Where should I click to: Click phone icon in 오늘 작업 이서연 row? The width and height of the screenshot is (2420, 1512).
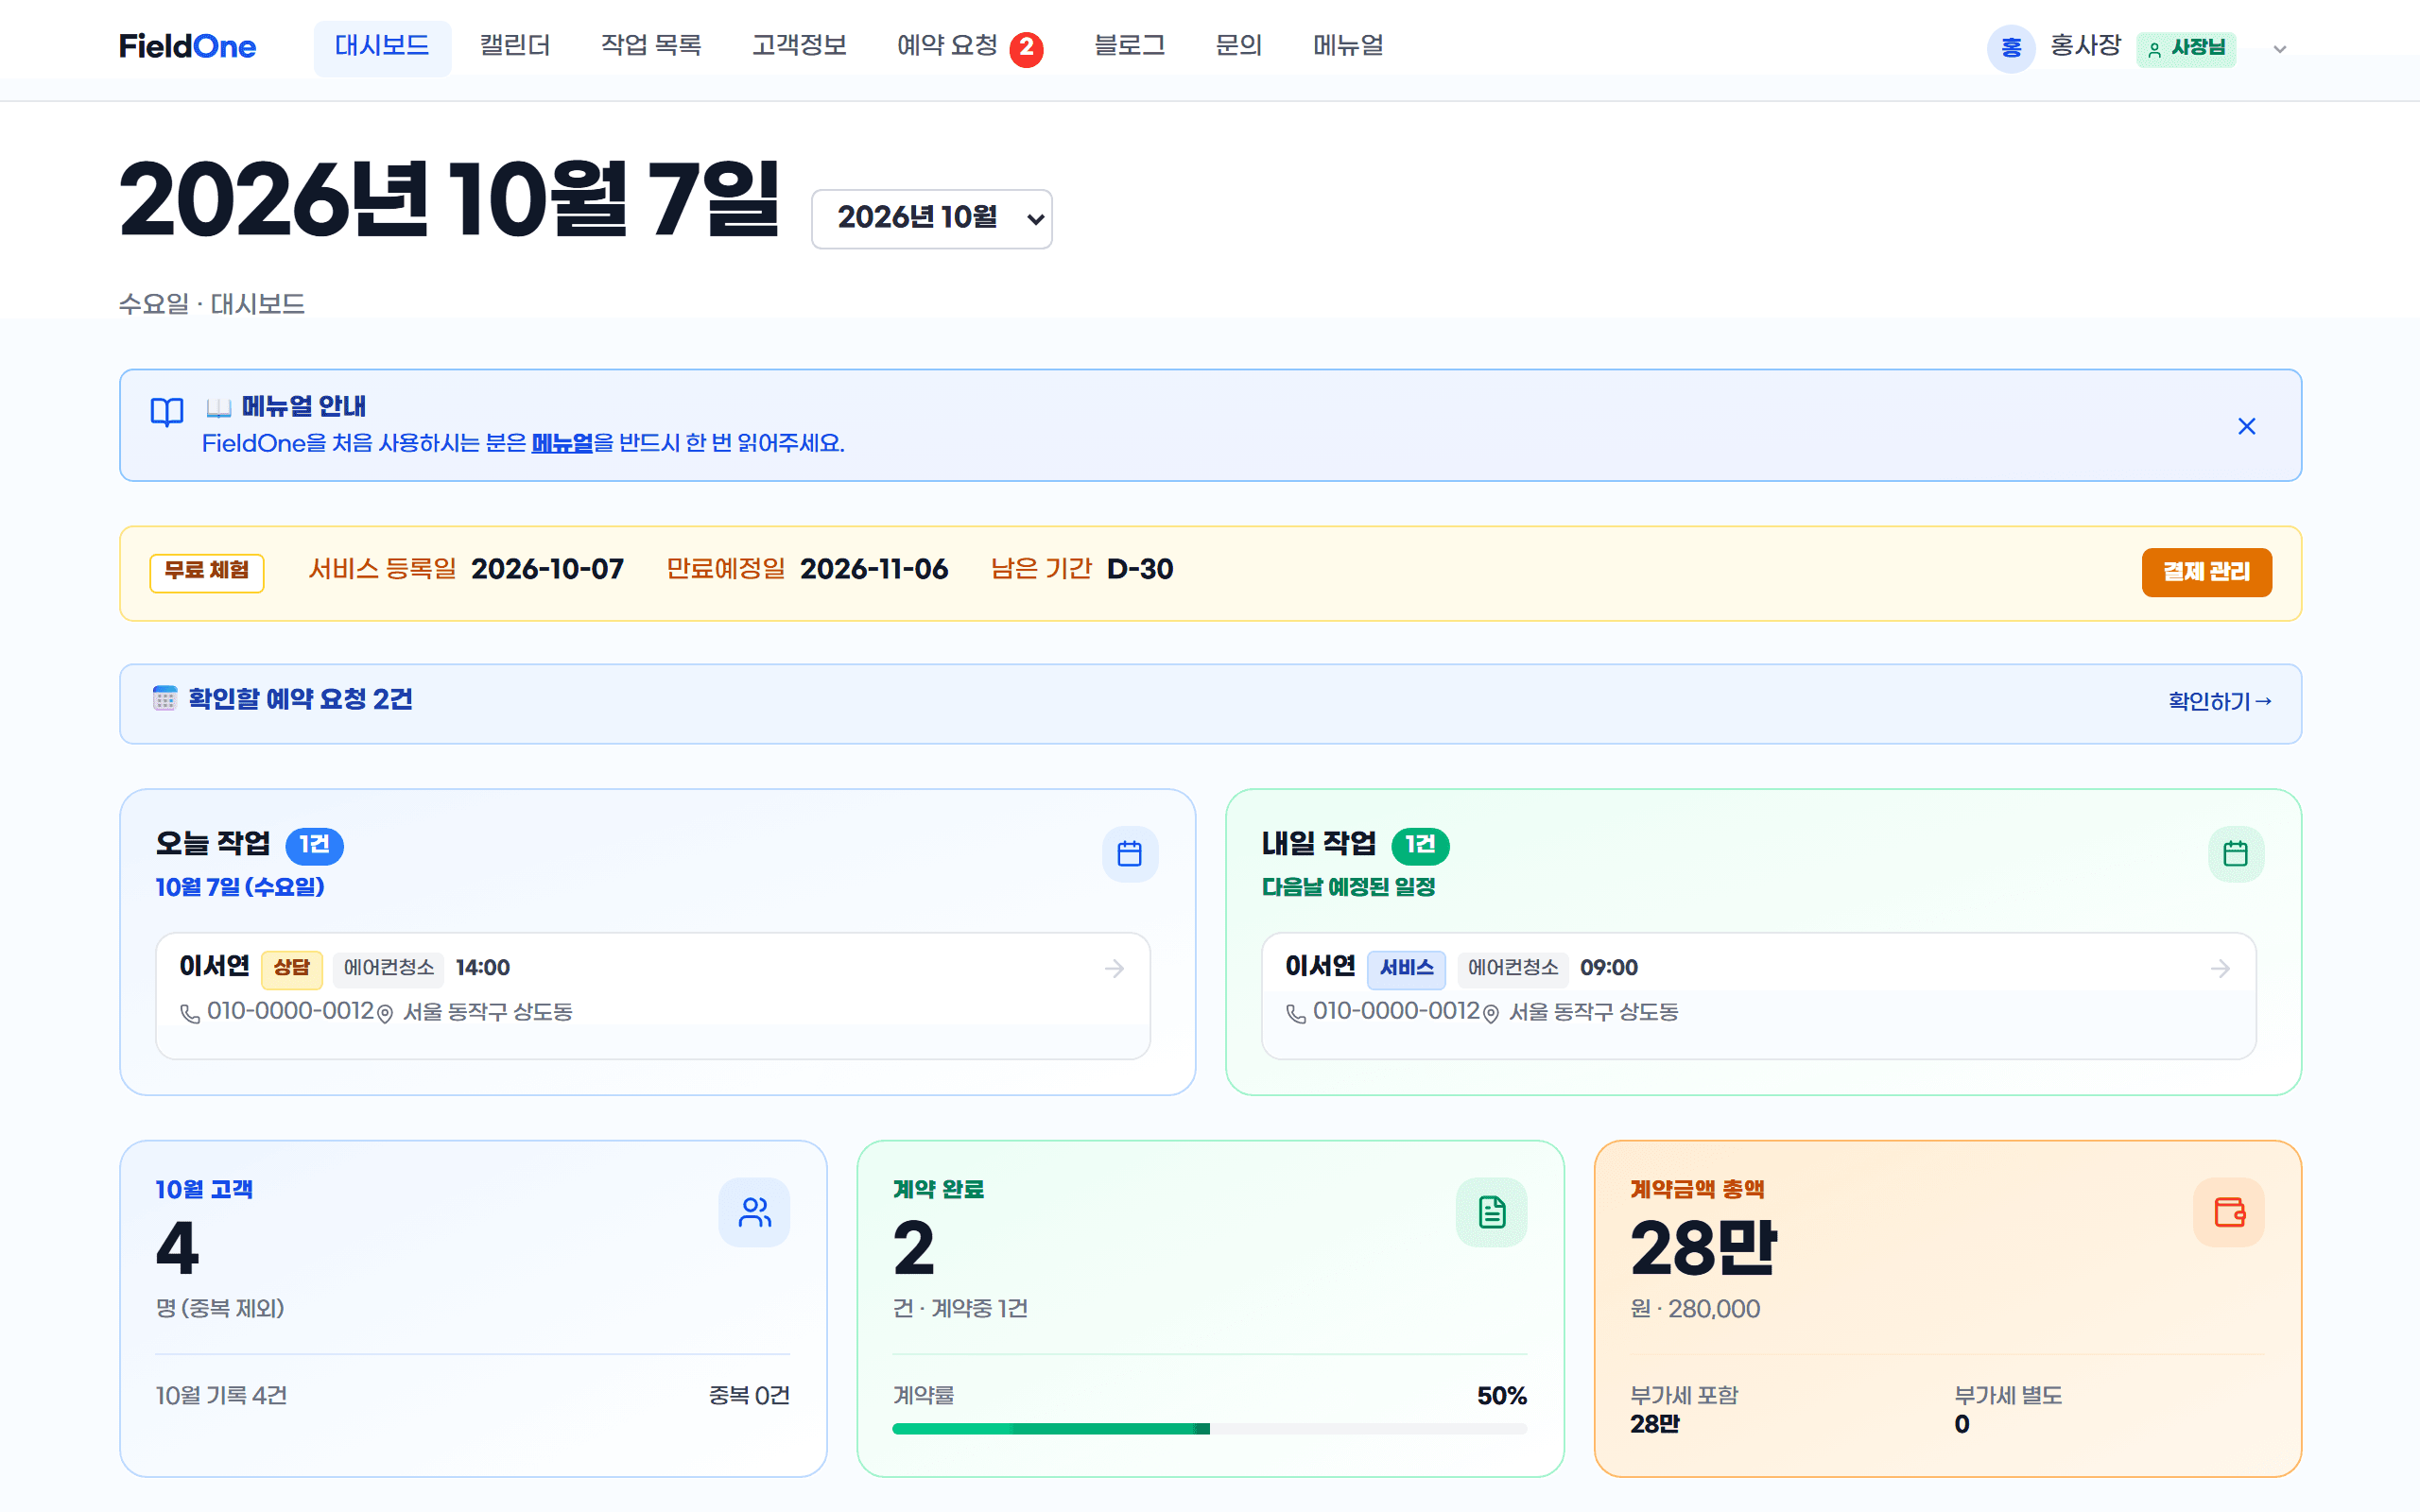tap(190, 1013)
